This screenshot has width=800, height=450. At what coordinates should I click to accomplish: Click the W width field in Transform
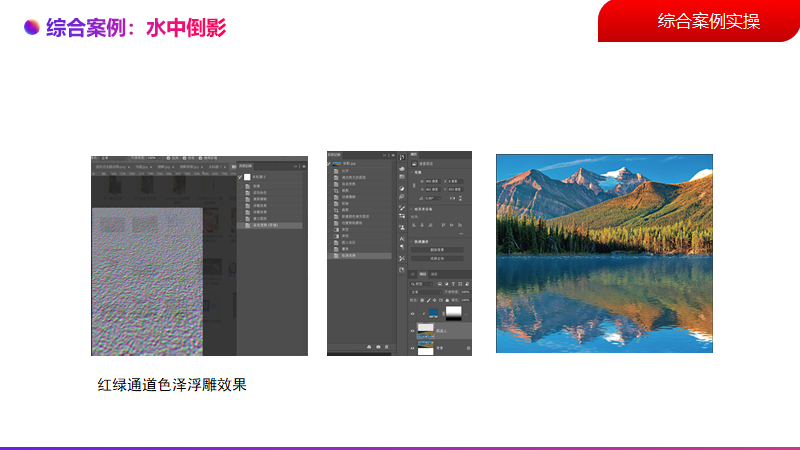click(x=433, y=181)
